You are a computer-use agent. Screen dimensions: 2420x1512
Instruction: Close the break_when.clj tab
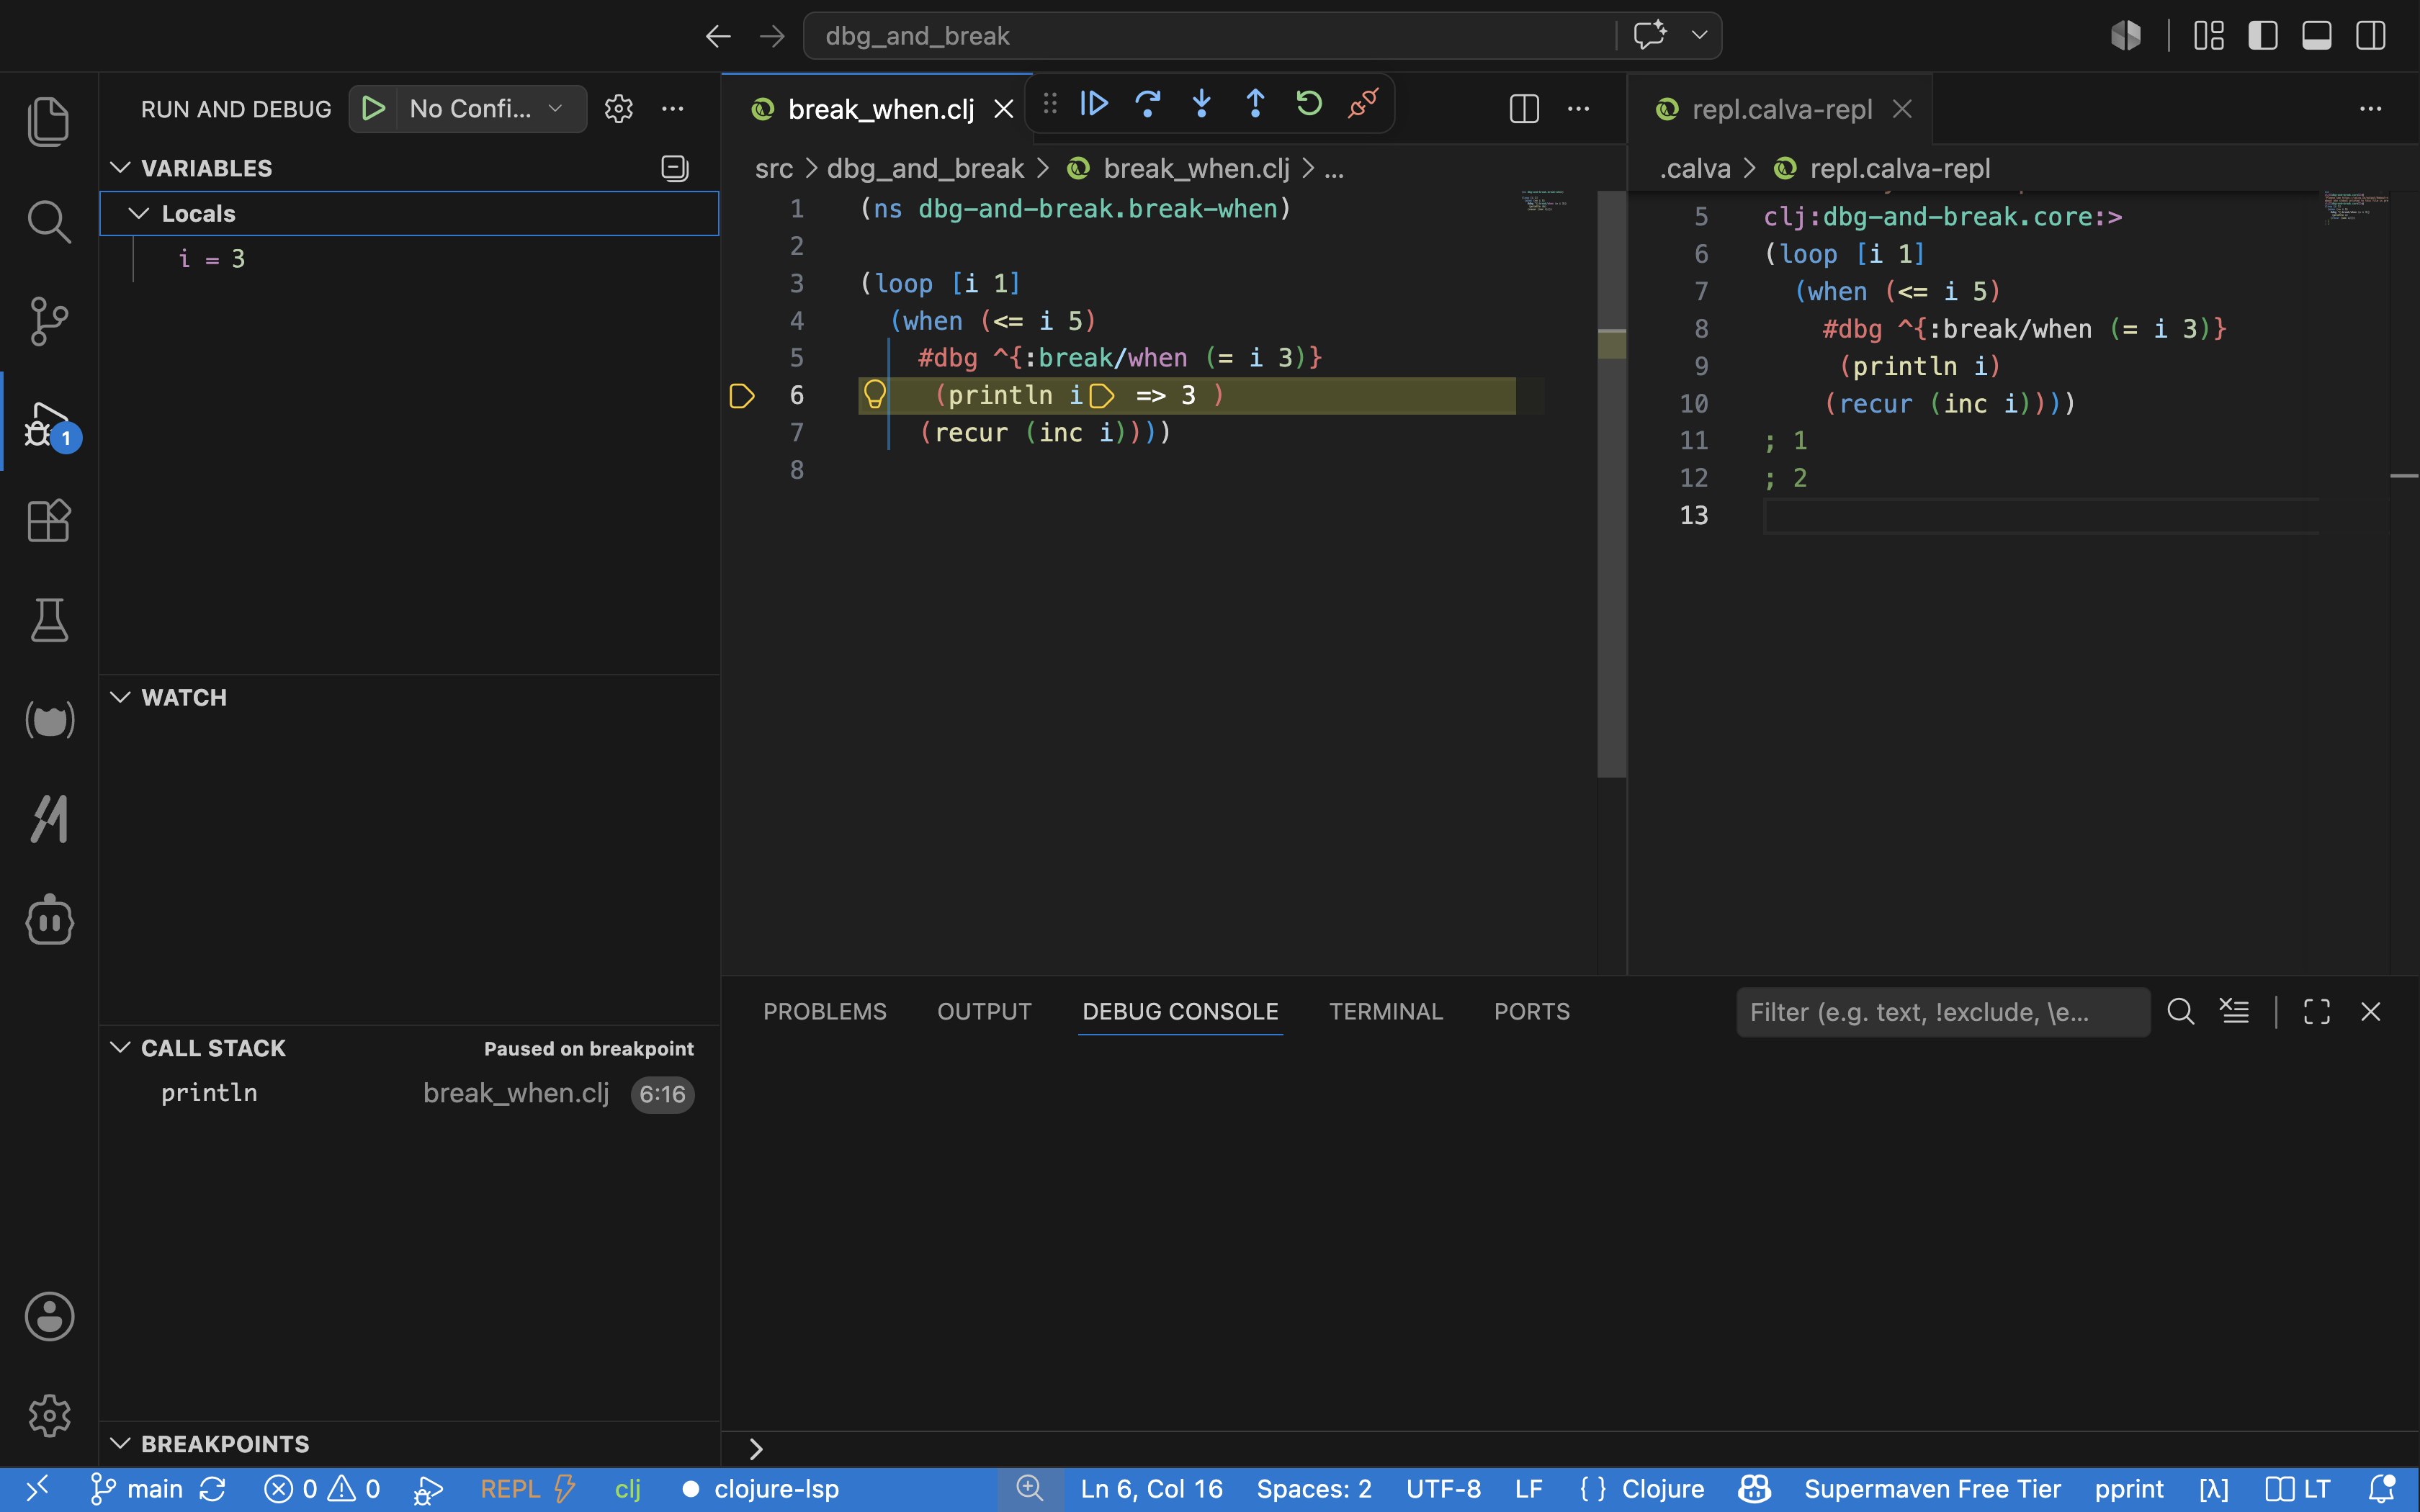pyautogui.click(x=1004, y=109)
